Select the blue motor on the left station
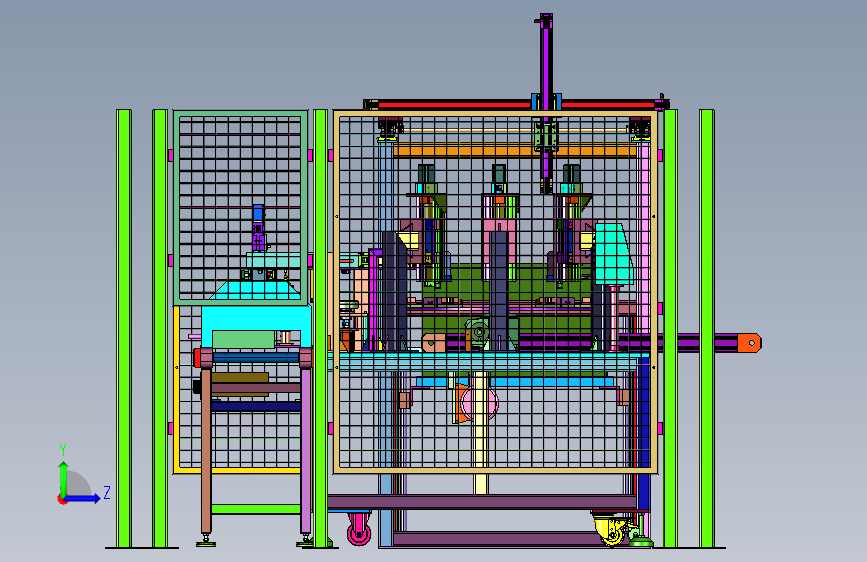Viewport: 867px width, 562px height. [x=258, y=213]
